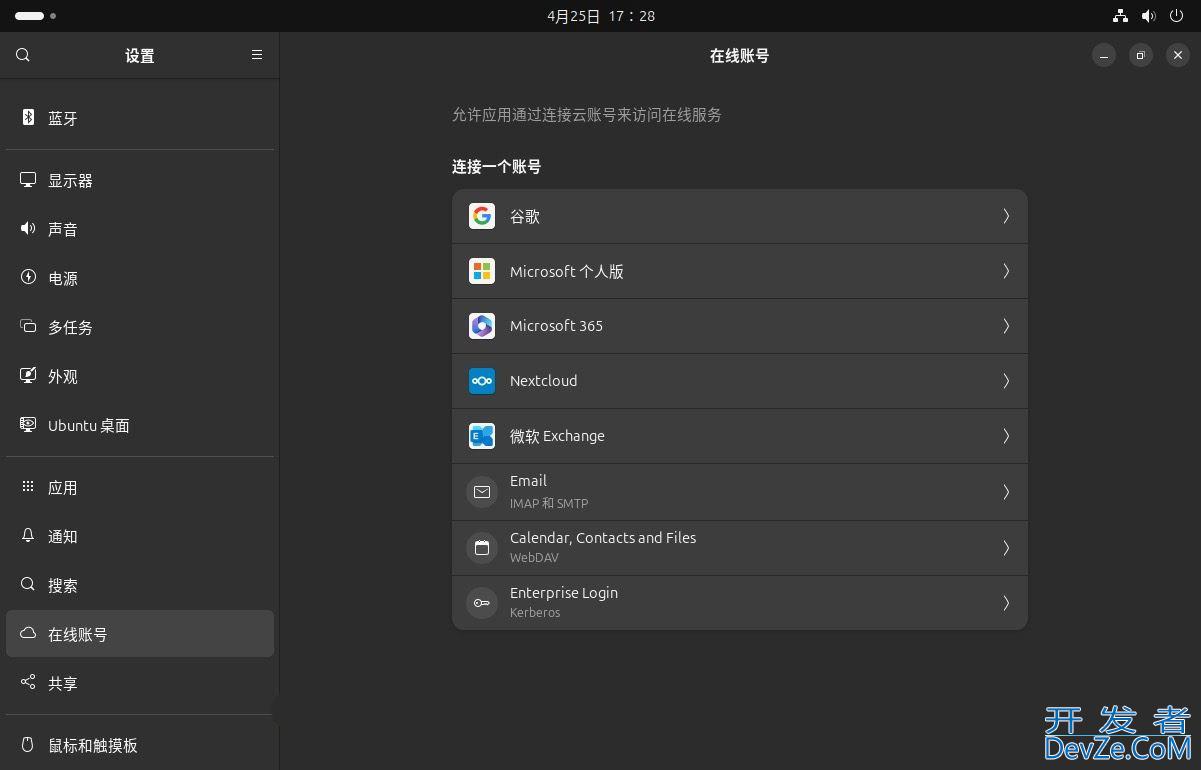
Task: Click the 显示器 monitor icon
Action: click(28, 180)
